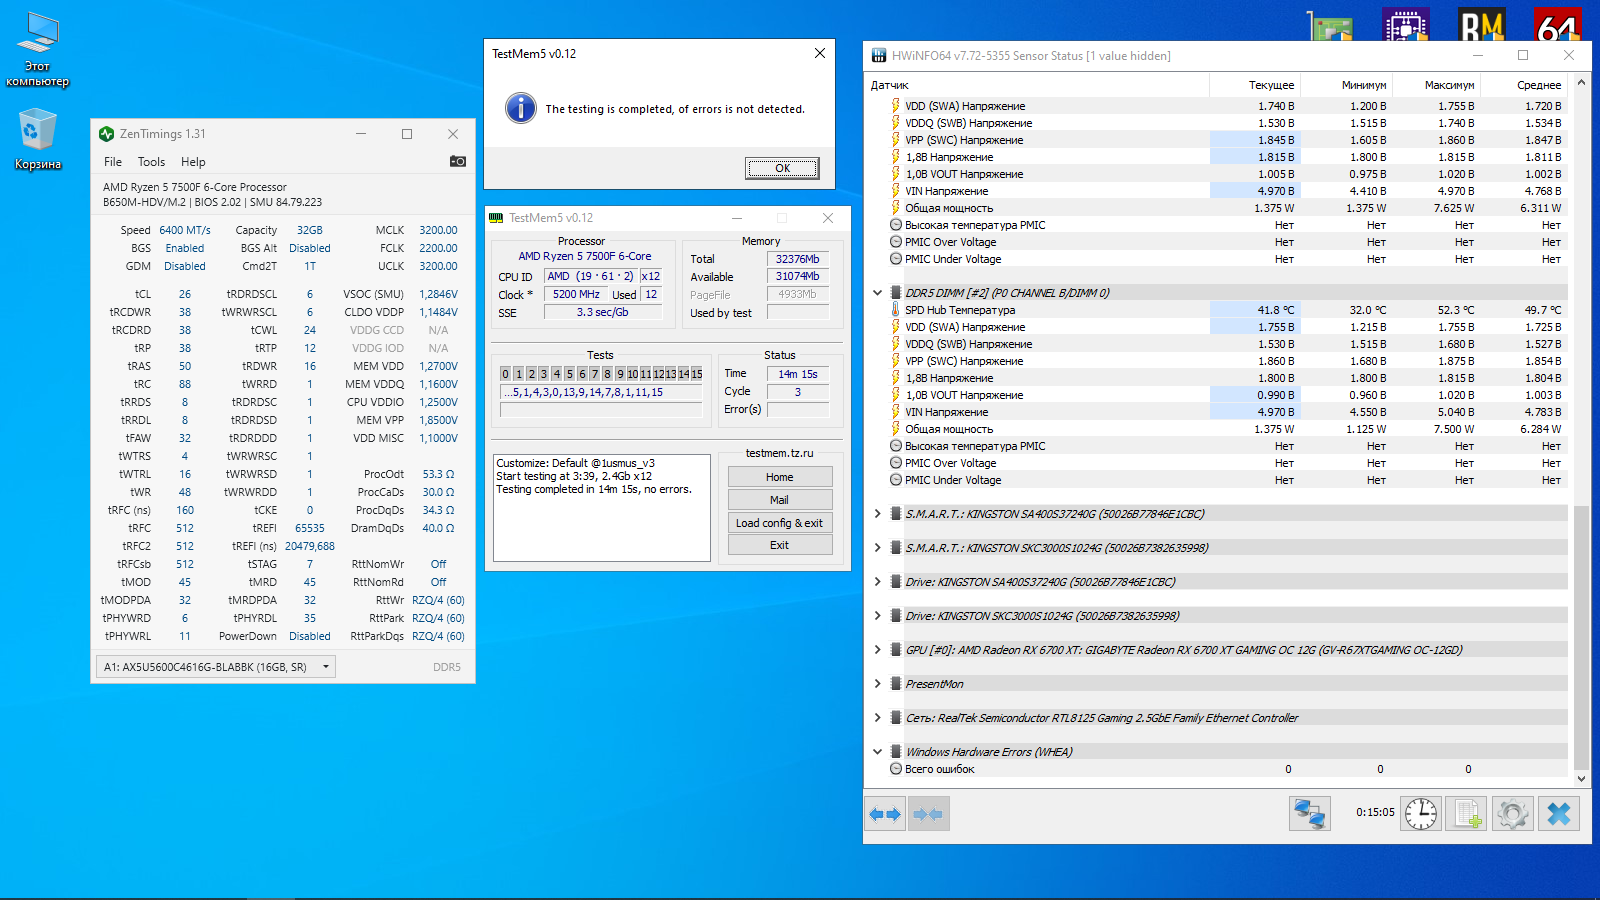Expand Drive: KINGSTON SKC3000S1024G group
This screenshot has width=1600, height=900.
(878, 616)
